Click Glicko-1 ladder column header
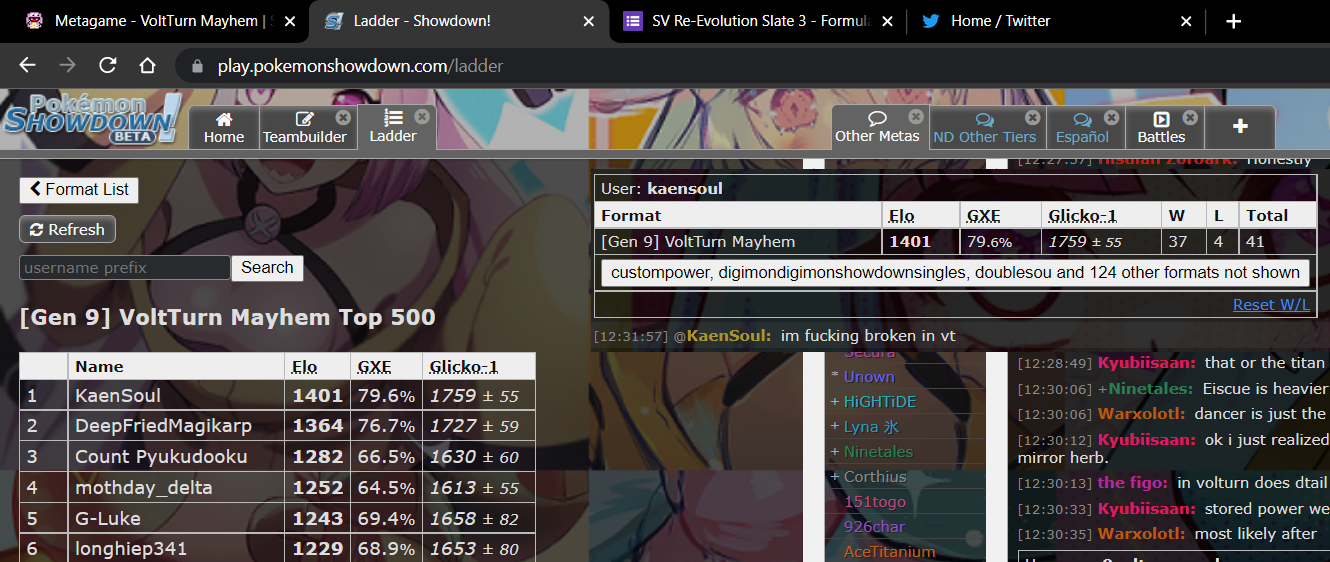This screenshot has height=562, width=1330. click(x=463, y=367)
